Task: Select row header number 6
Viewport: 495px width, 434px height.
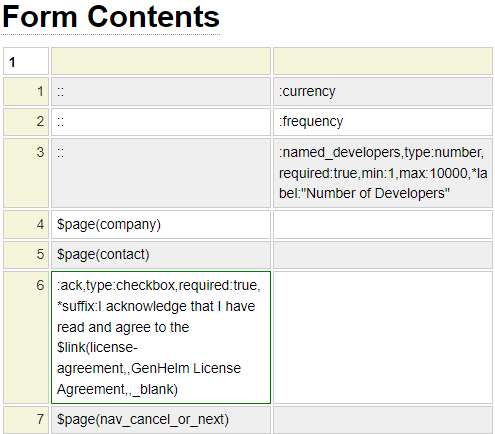Action: 26,337
